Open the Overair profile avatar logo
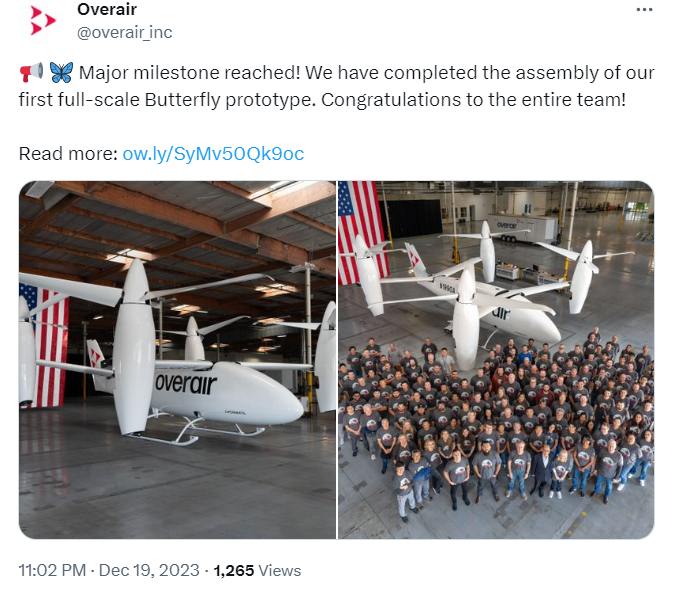 43,21
